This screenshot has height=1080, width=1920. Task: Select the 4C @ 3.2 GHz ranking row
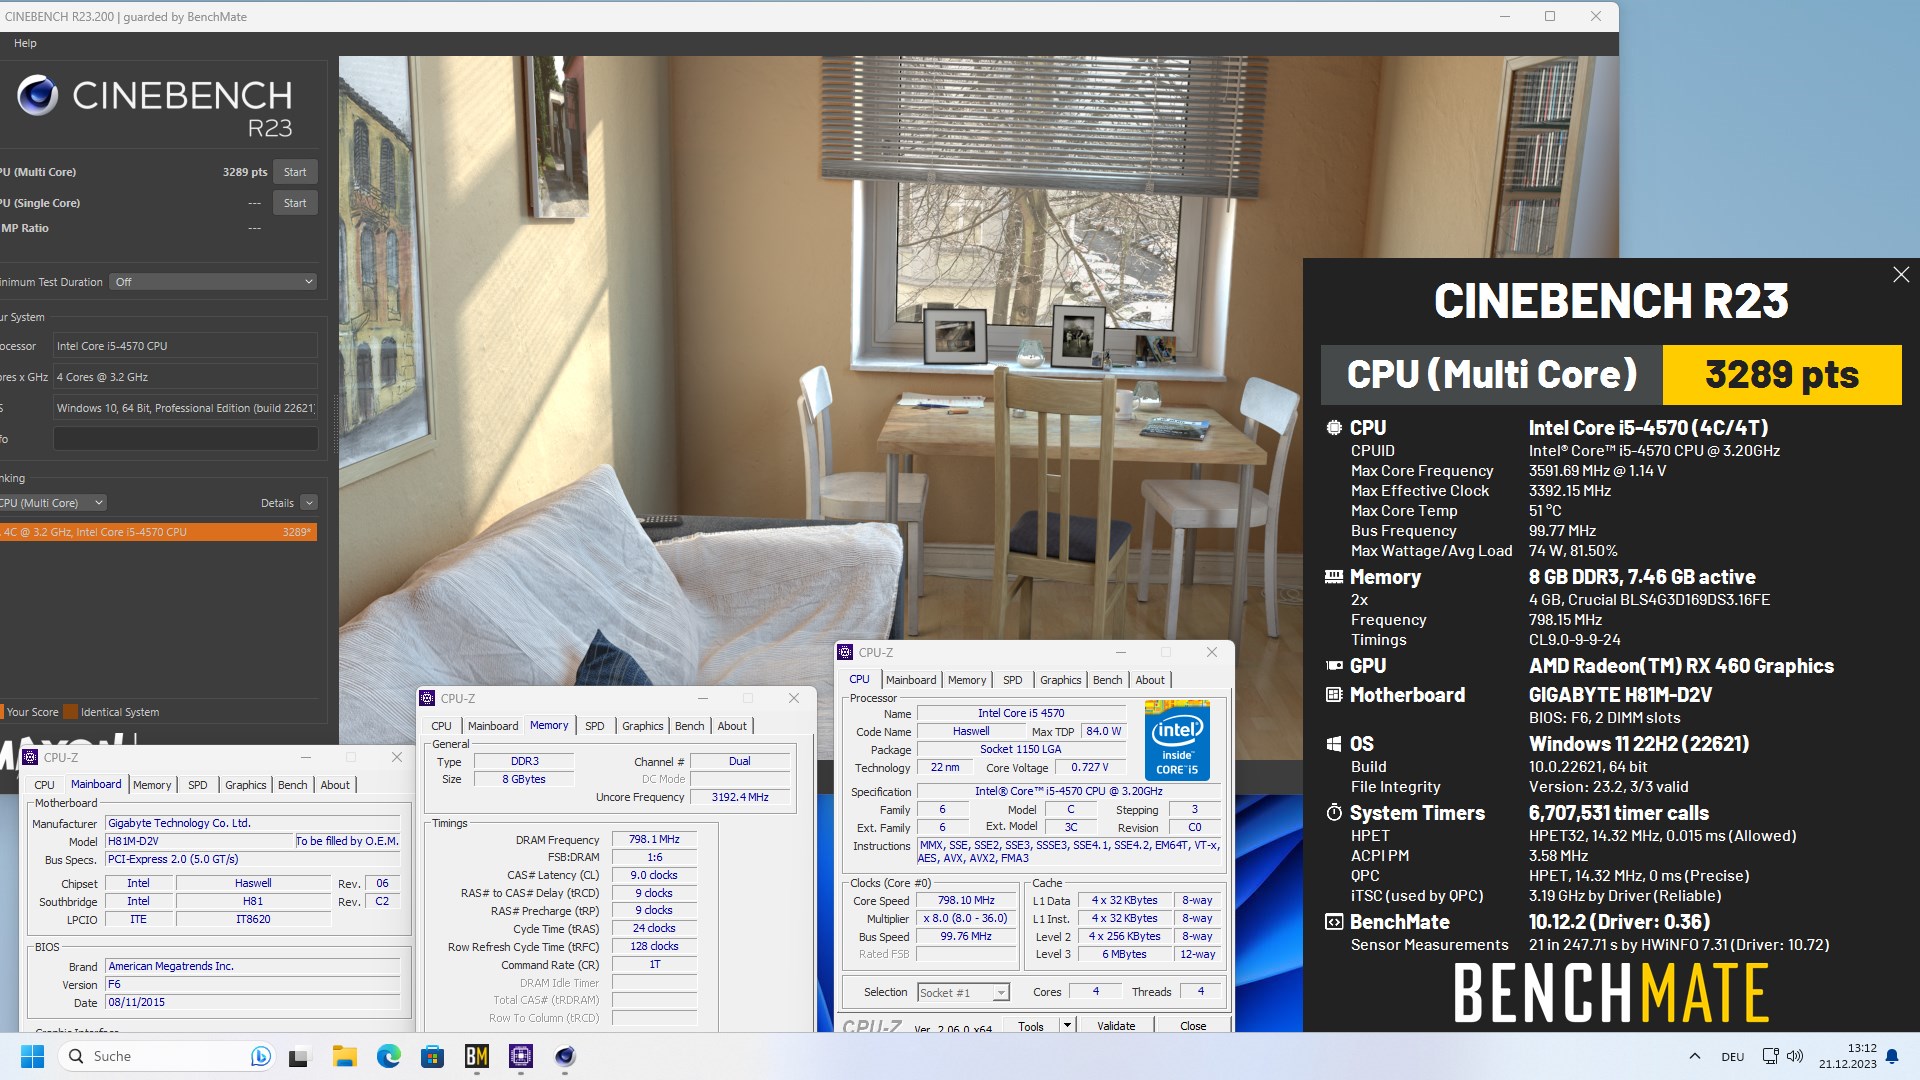coord(158,532)
